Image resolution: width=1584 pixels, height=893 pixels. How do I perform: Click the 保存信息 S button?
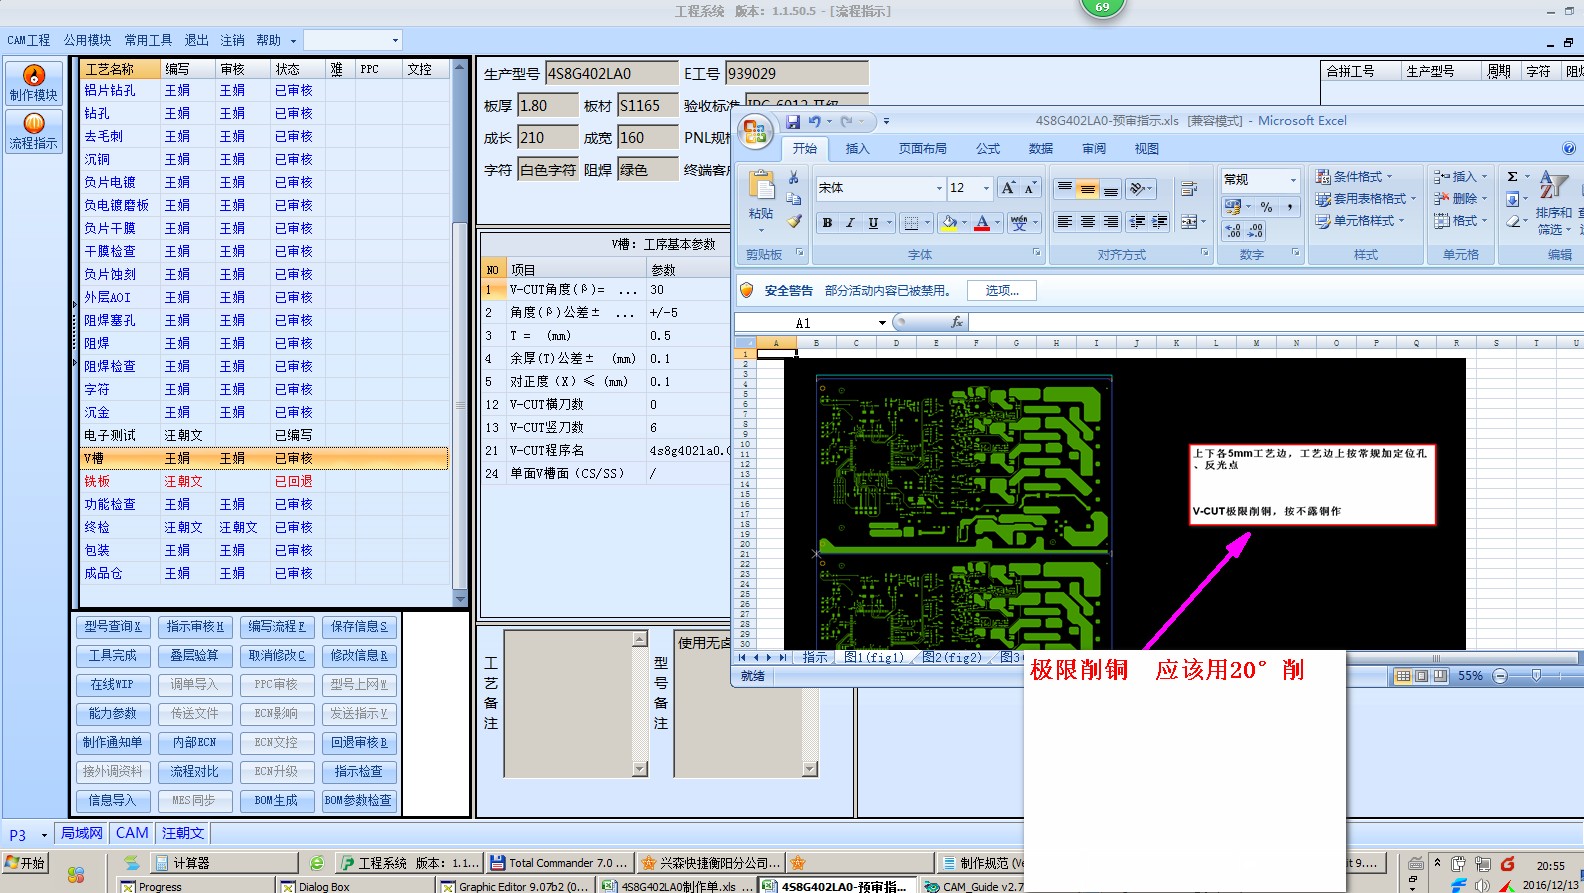358,627
